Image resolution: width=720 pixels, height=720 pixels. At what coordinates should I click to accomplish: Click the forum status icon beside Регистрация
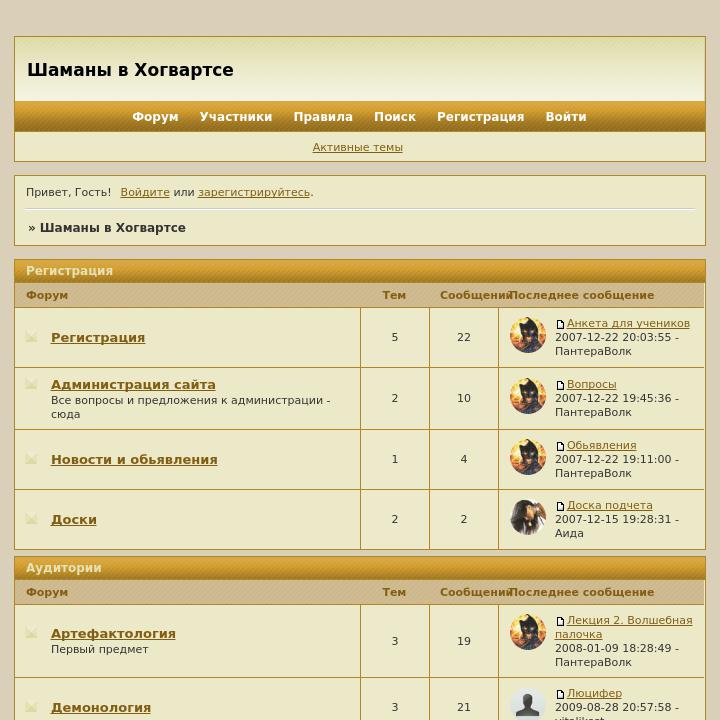click(31, 337)
